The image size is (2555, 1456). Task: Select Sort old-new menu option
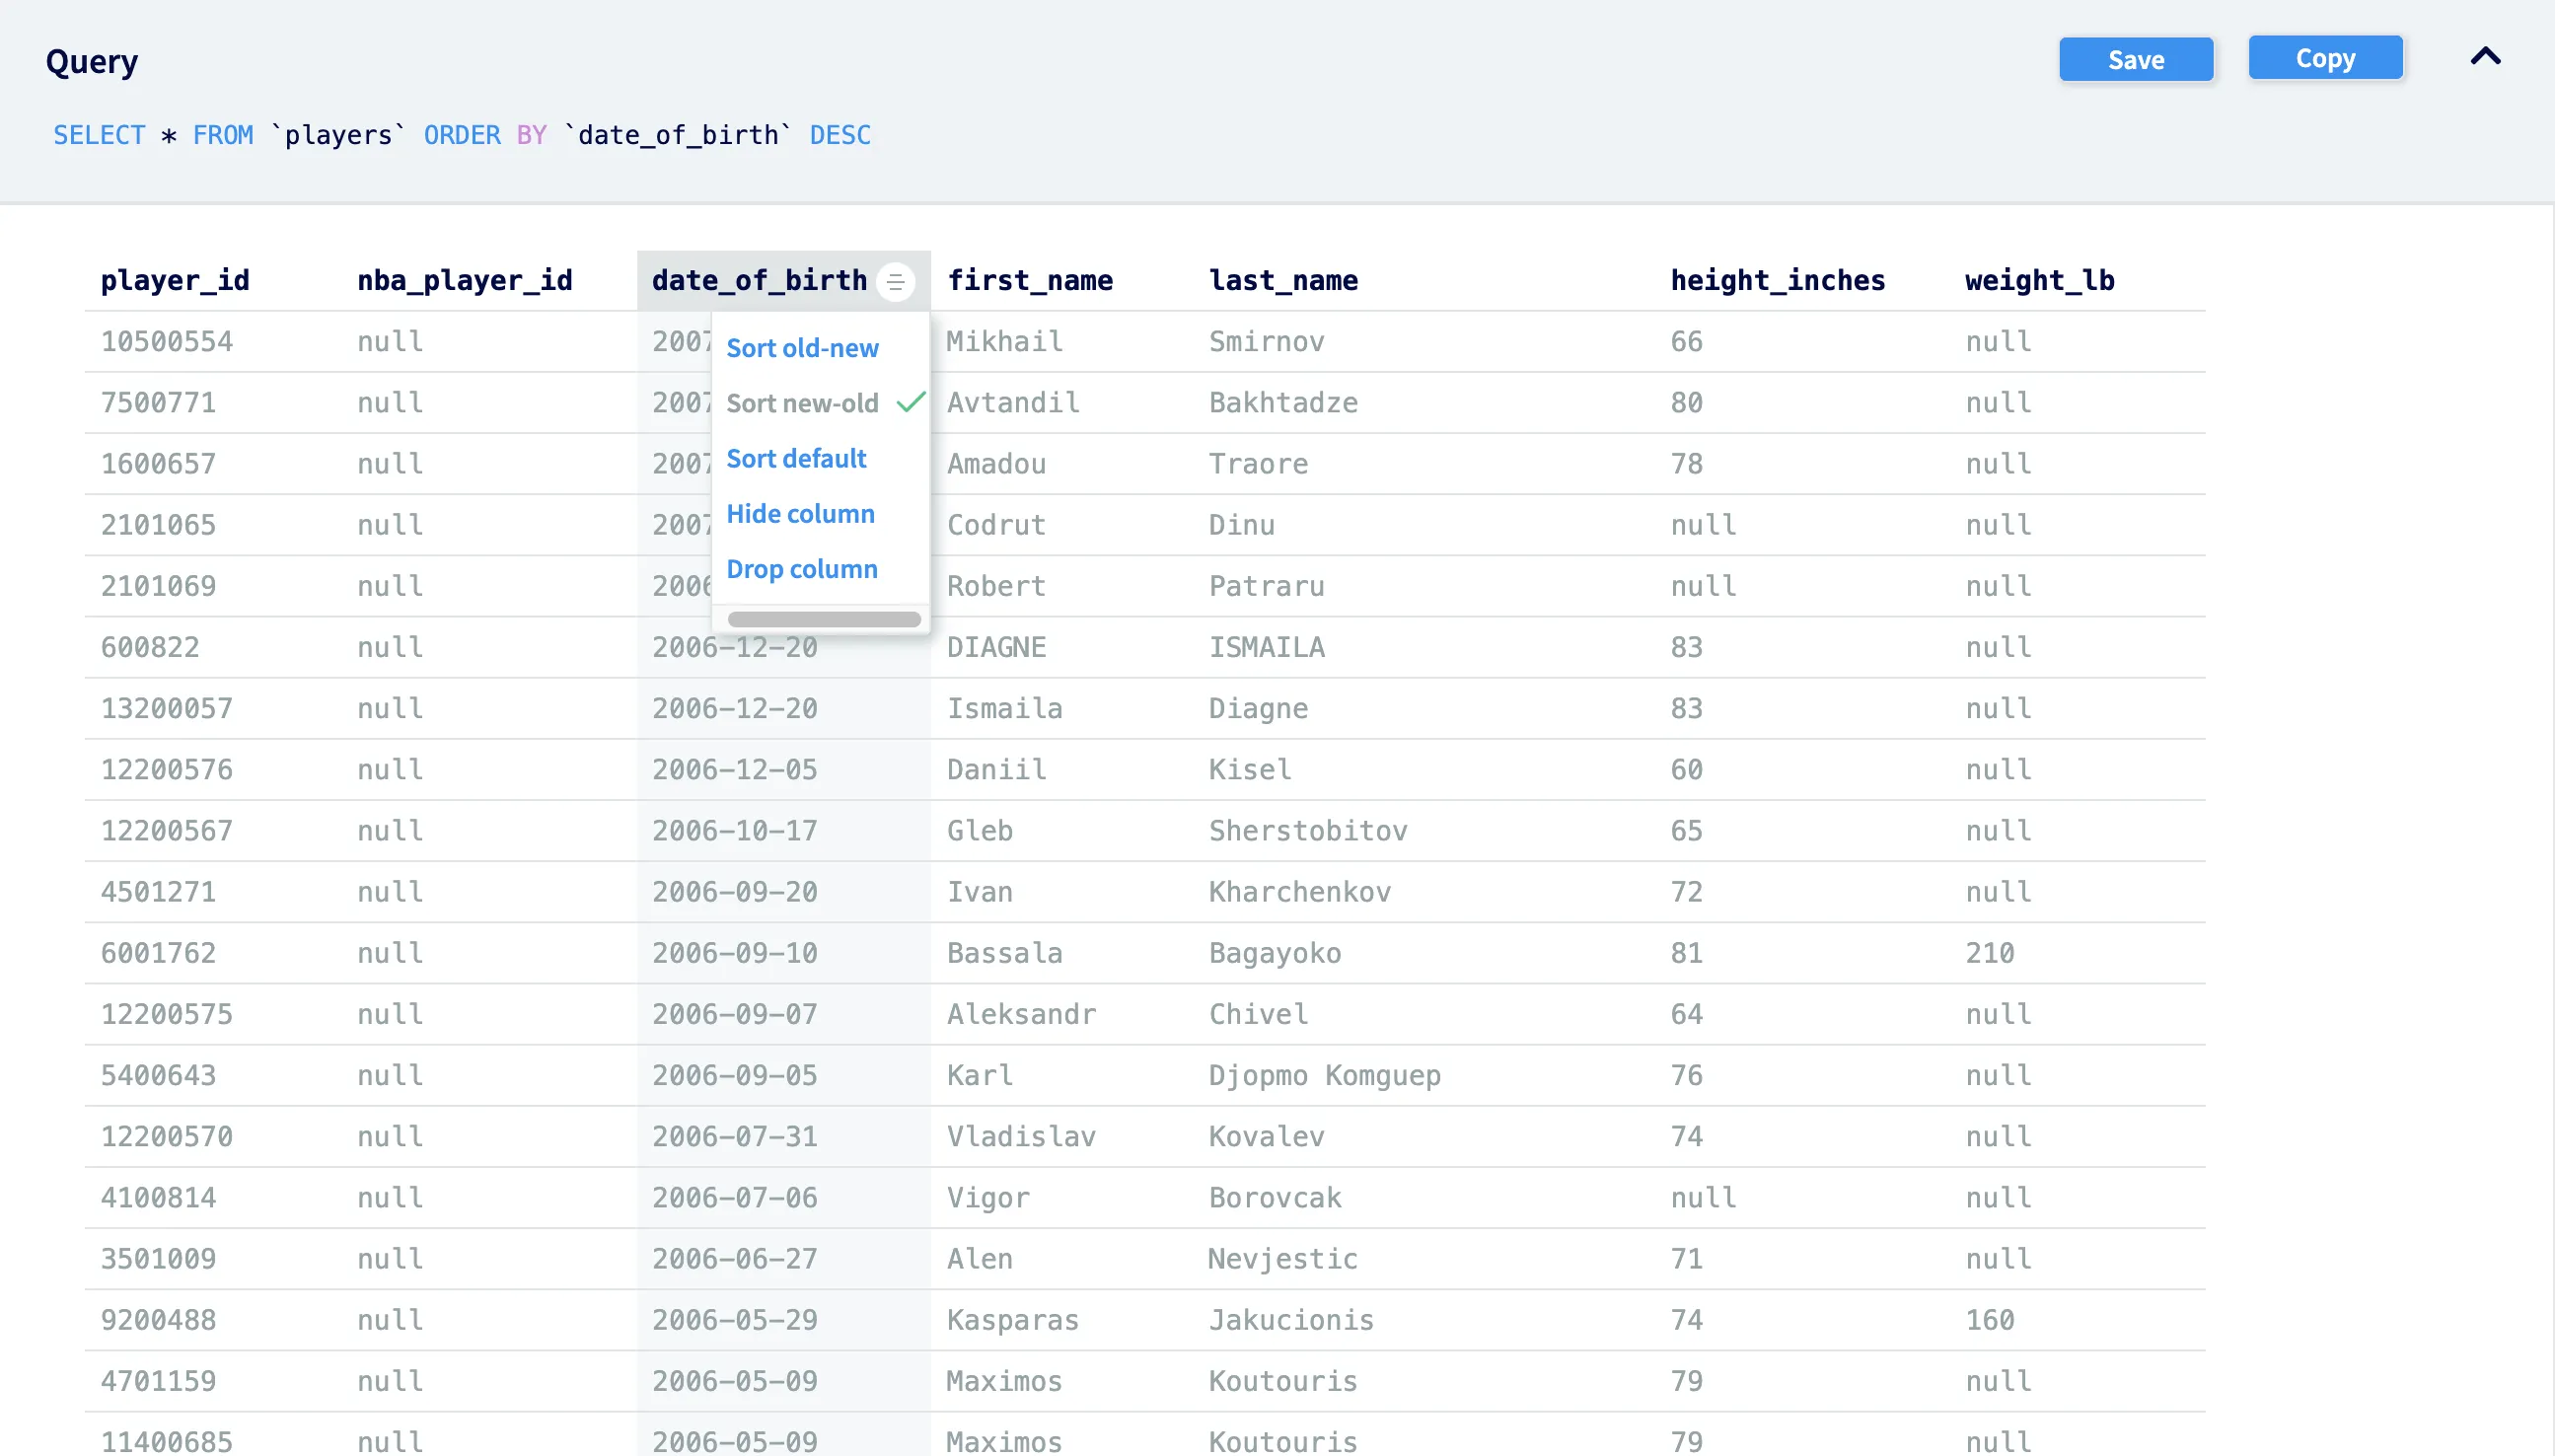click(x=802, y=348)
